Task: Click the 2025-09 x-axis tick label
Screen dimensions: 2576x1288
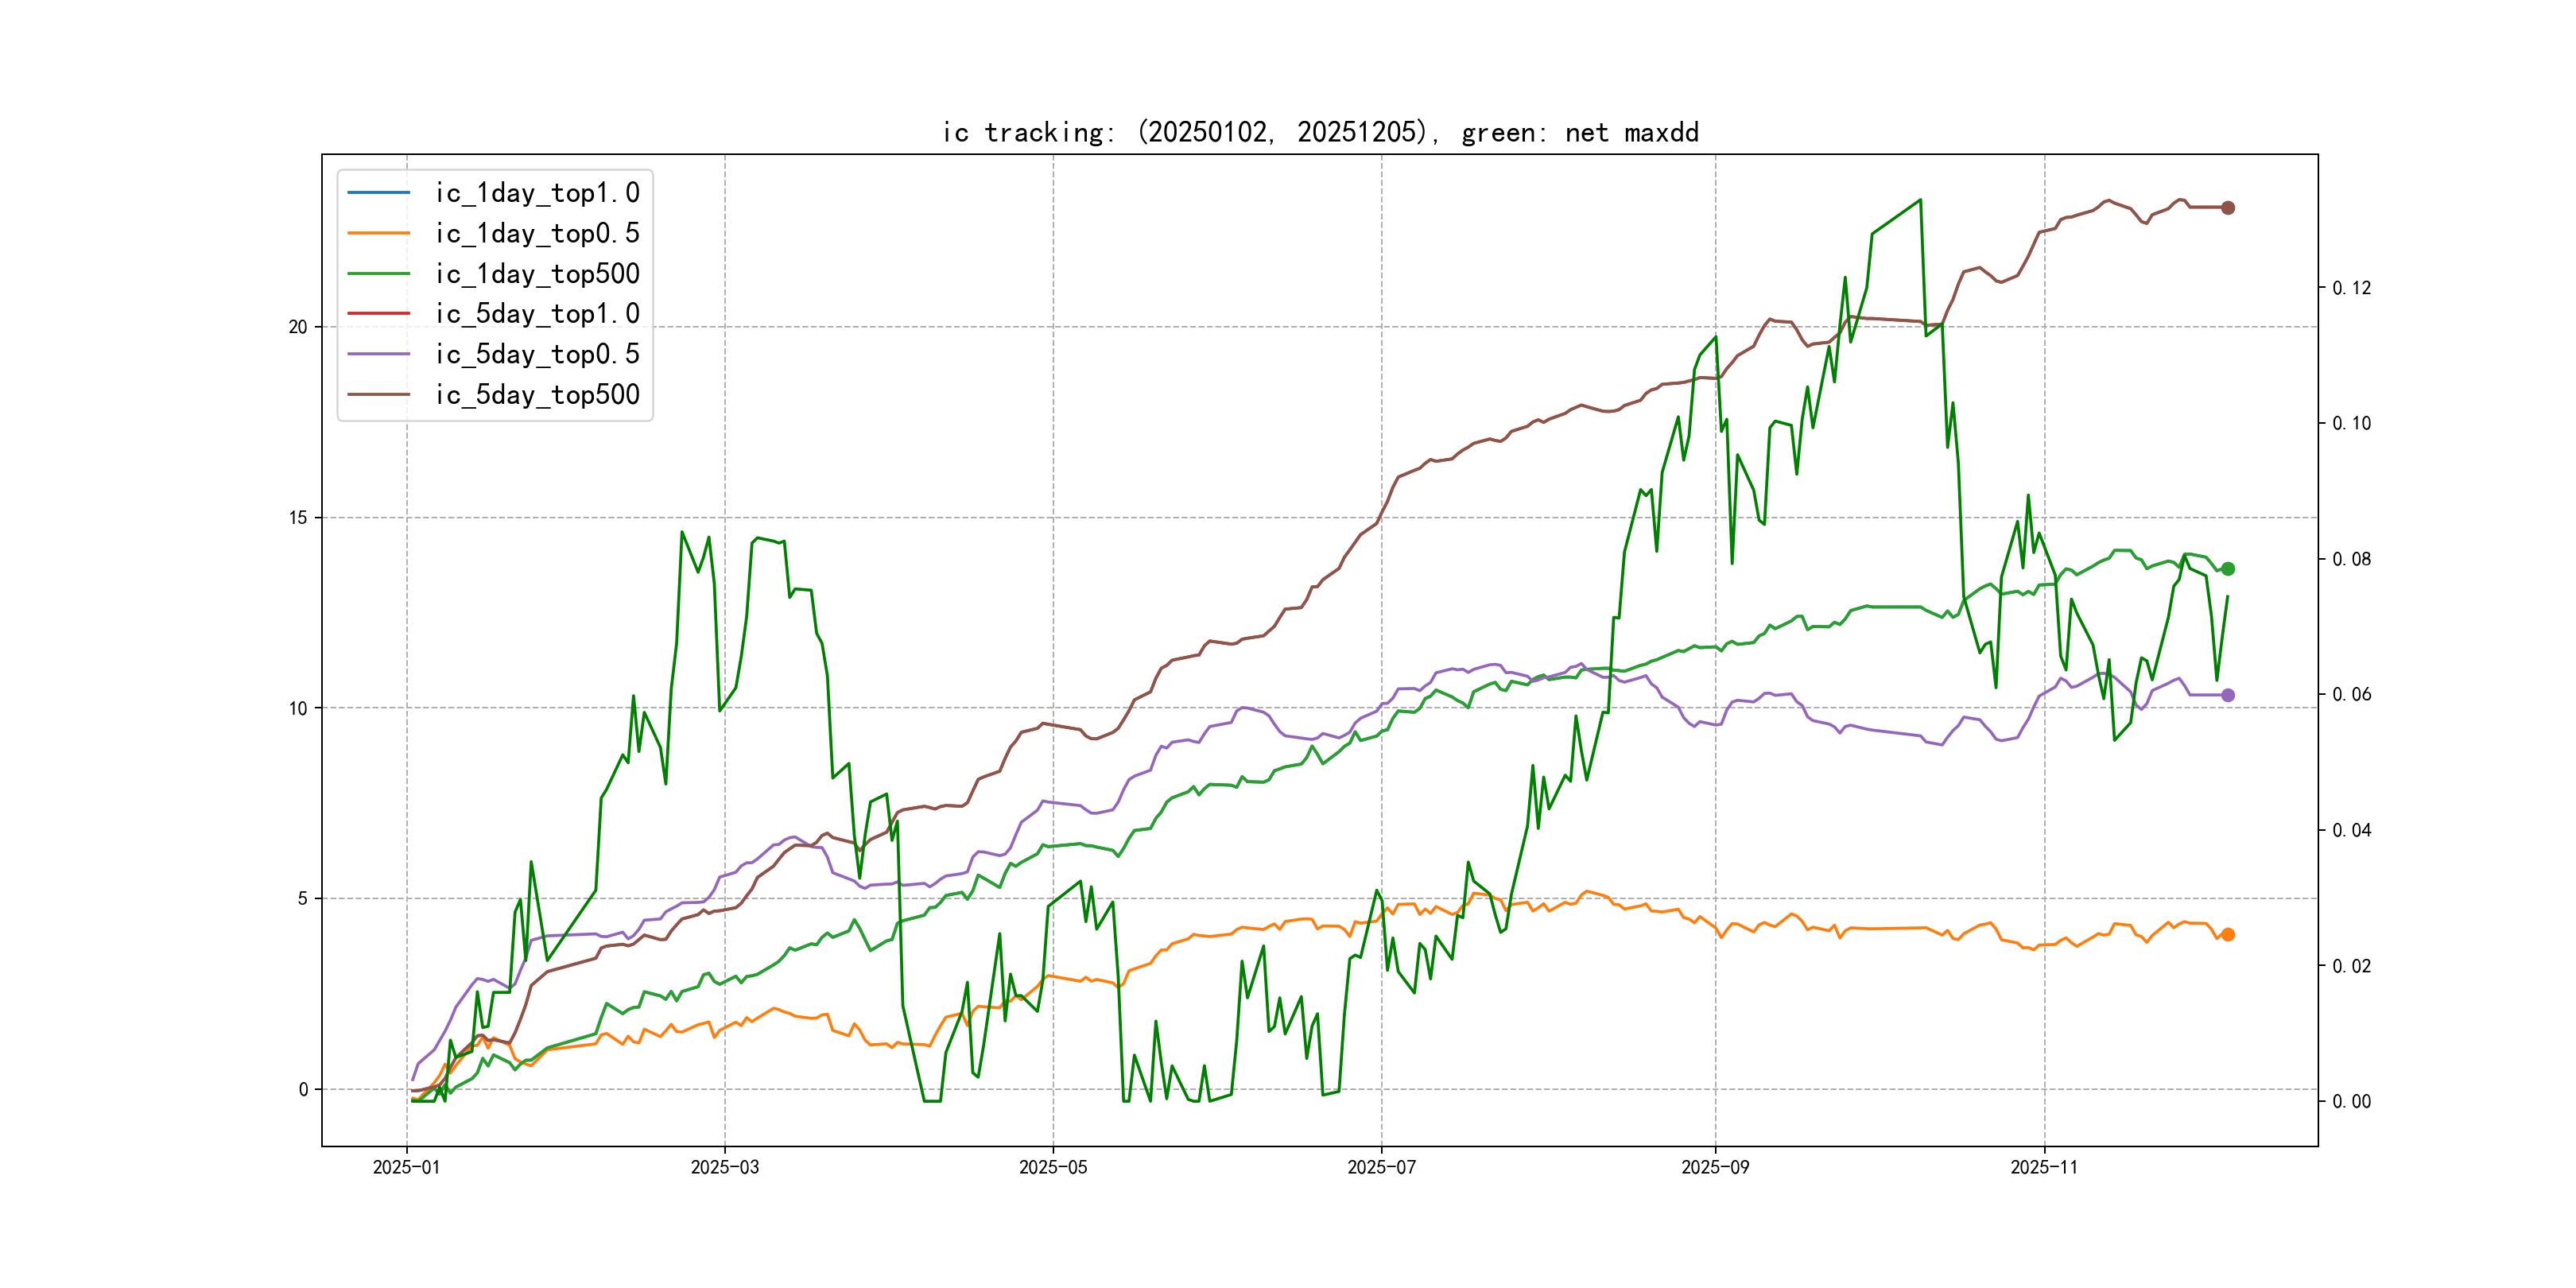Action: click(1714, 1167)
